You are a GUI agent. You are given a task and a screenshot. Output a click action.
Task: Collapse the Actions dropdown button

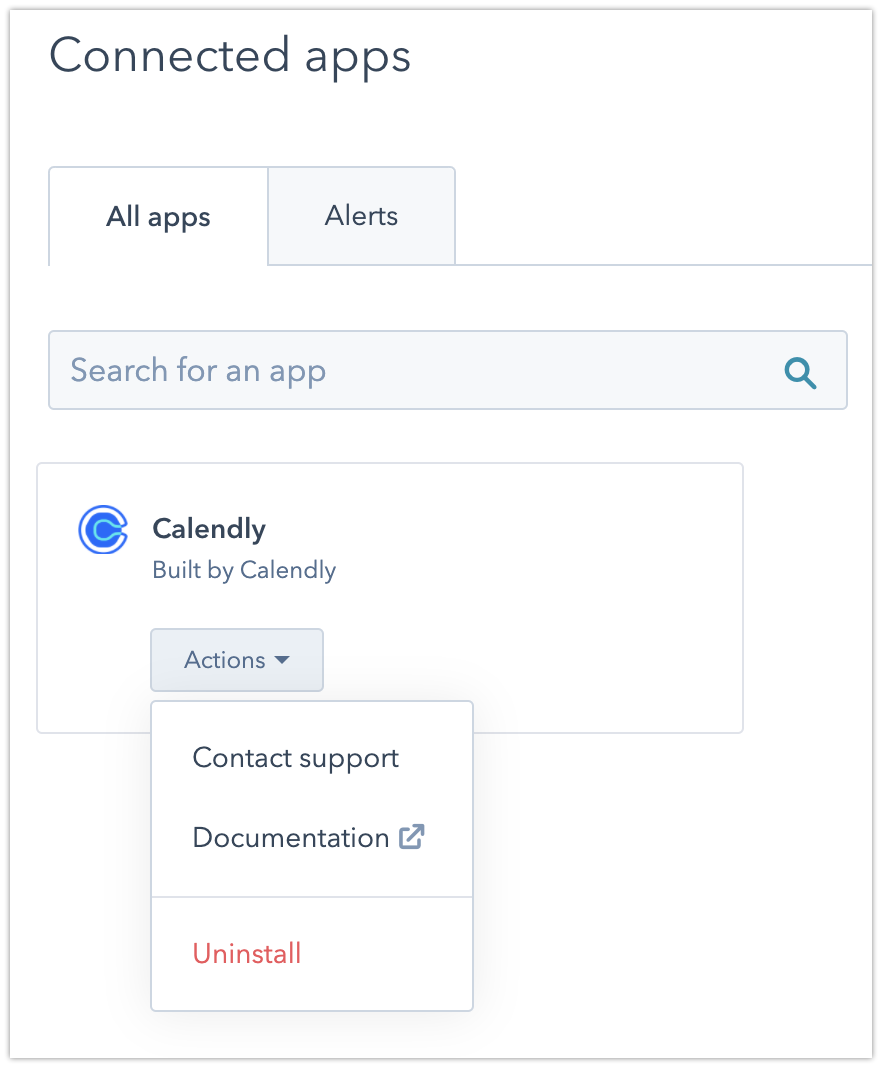click(x=237, y=660)
